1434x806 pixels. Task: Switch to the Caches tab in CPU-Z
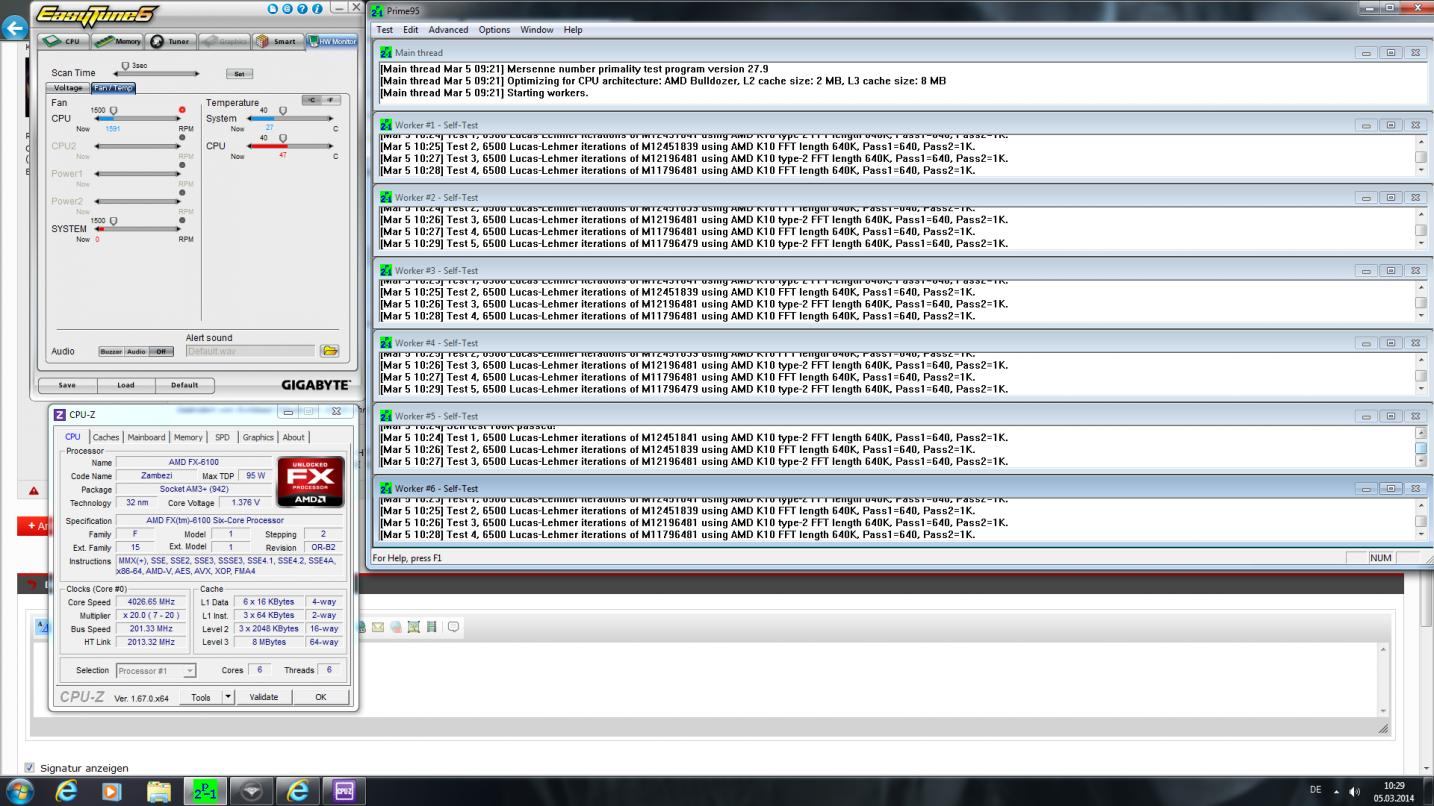(105, 437)
